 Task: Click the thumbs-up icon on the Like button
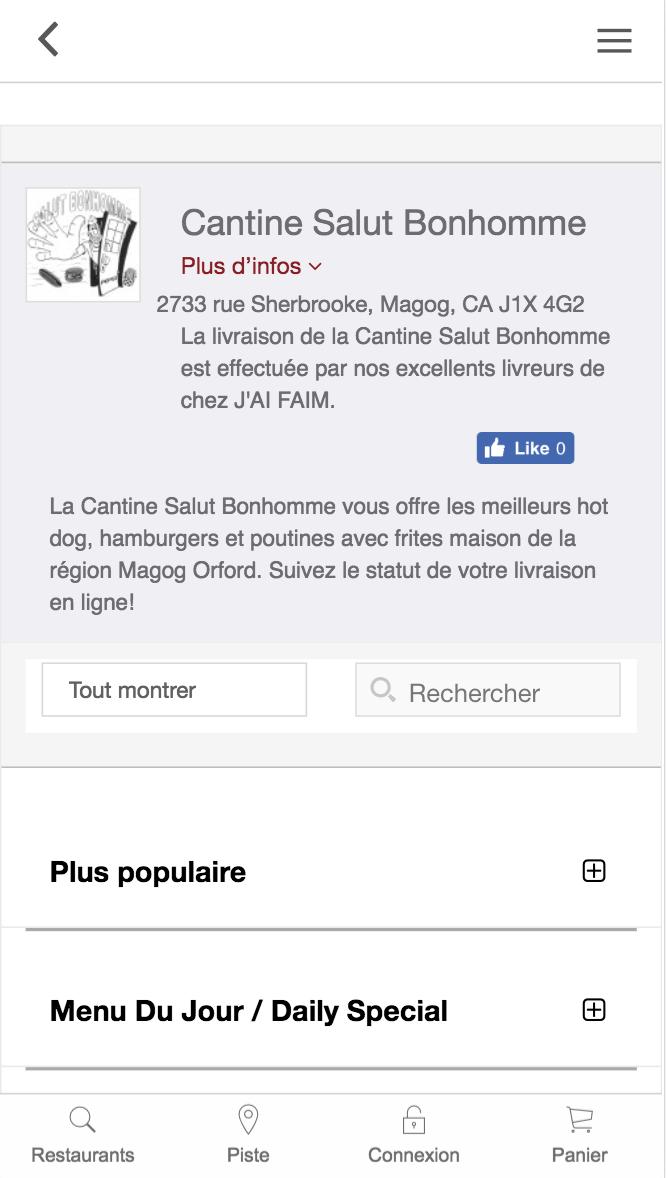[496, 448]
